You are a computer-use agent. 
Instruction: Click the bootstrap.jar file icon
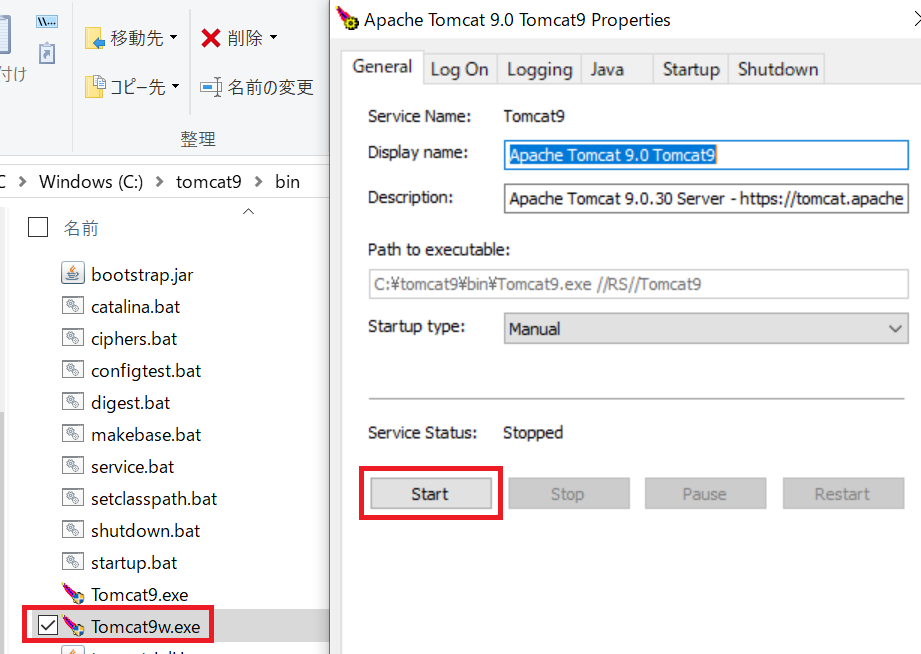coord(73,273)
